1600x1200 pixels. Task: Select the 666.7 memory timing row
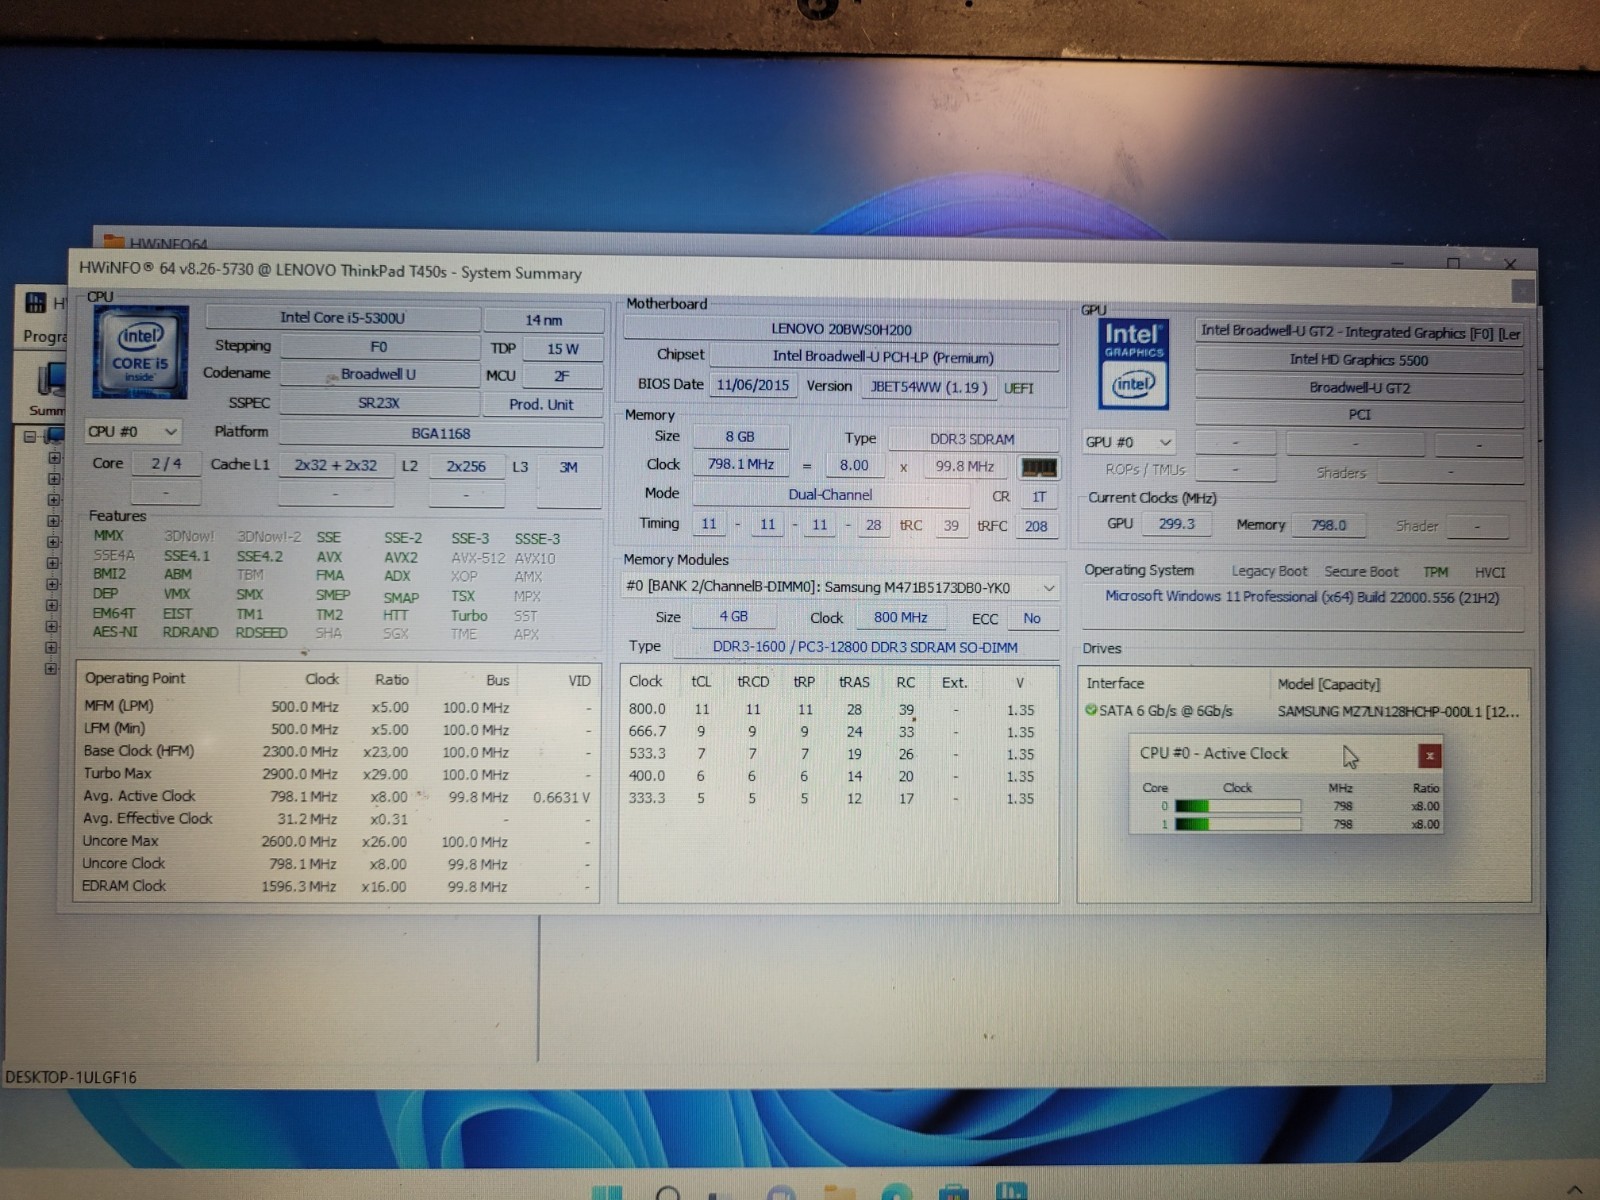[x=838, y=732]
